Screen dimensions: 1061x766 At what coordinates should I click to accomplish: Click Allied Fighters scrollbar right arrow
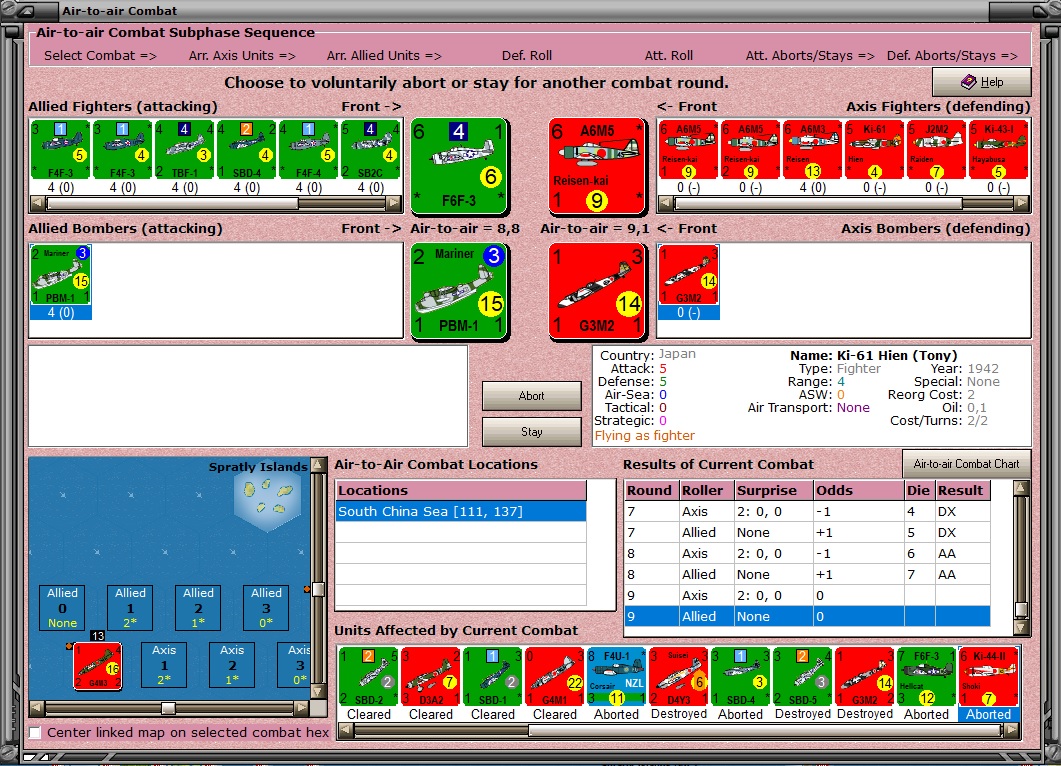[394, 203]
